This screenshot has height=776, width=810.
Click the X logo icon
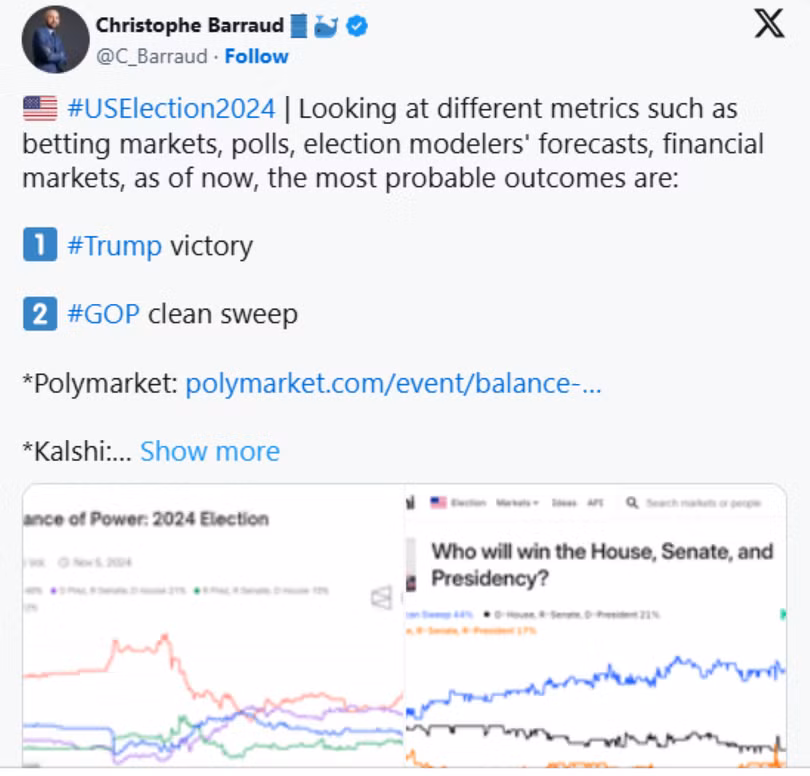pos(769,24)
